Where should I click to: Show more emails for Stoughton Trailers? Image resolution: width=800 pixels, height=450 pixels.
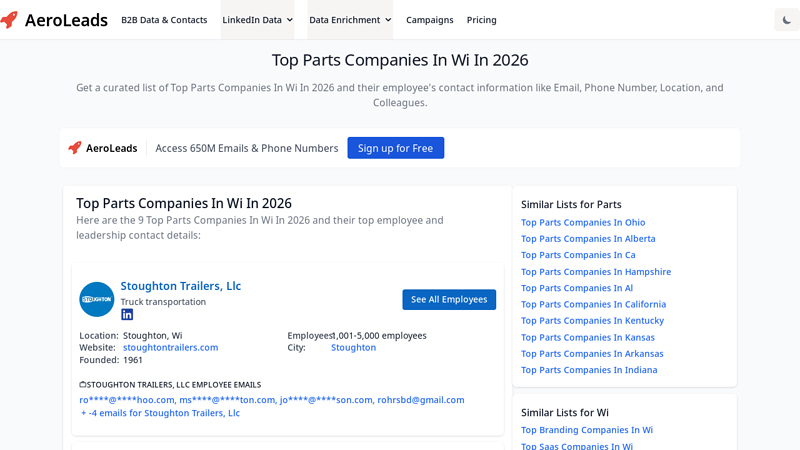[160, 413]
